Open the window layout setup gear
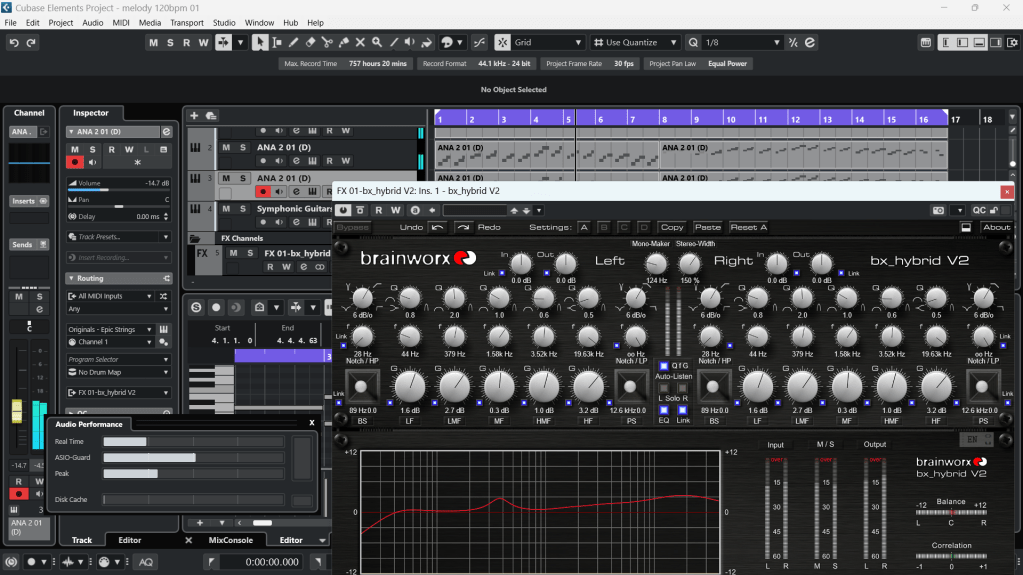Screen dimensions: 1023x575 tap(1011, 43)
